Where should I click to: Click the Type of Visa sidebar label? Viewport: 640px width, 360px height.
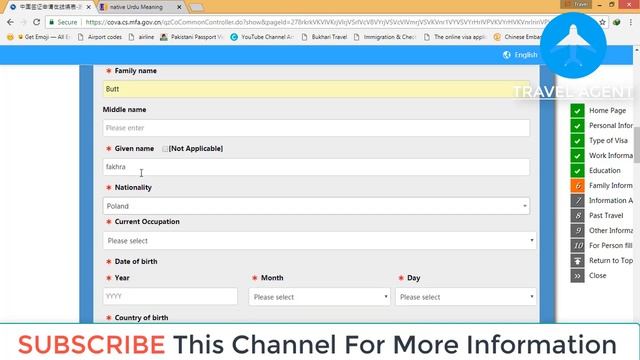[x=608, y=141]
